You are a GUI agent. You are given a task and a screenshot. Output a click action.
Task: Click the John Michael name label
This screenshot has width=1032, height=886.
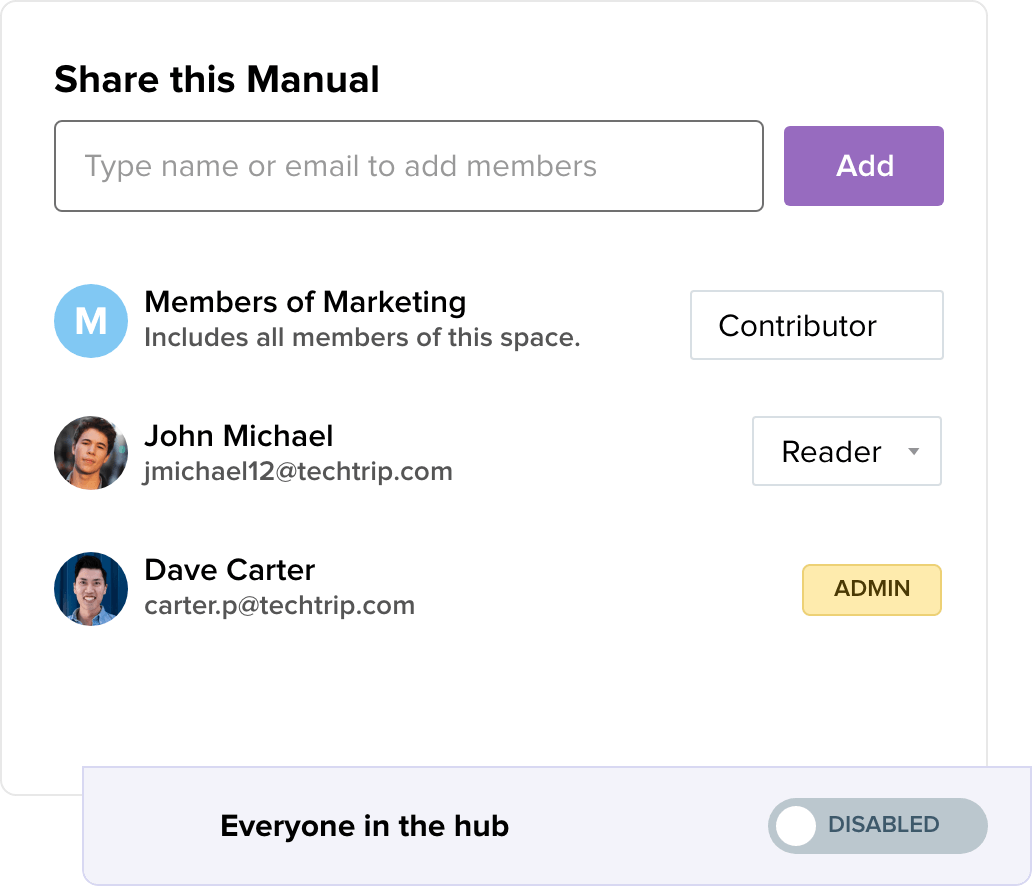pos(238,436)
